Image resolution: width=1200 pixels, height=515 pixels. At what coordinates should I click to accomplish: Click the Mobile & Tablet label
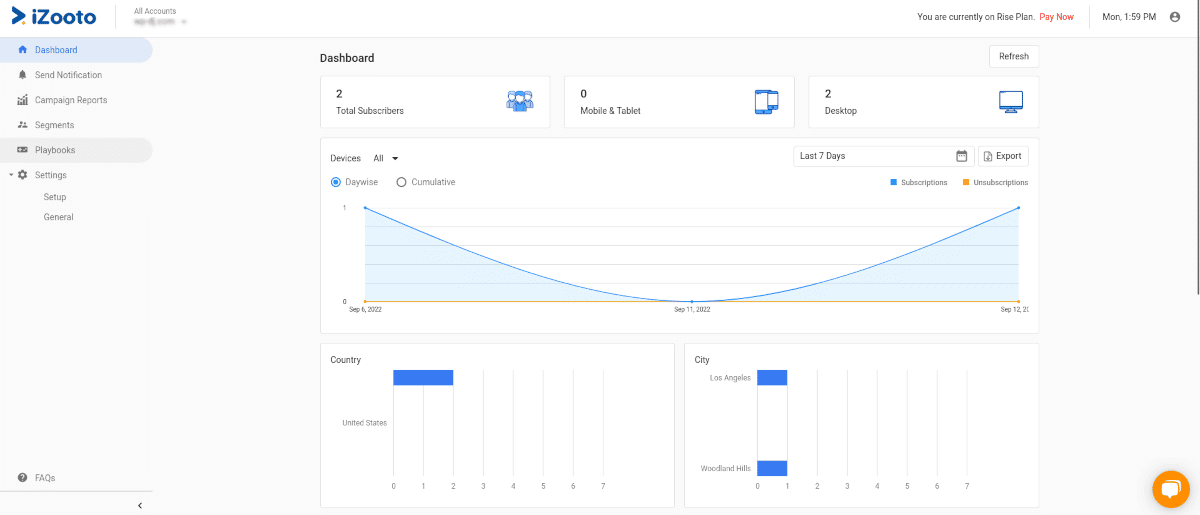610,111
